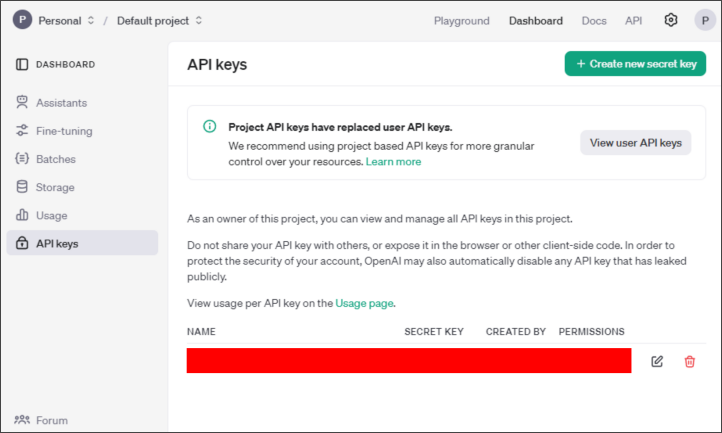Click the API keys page heading
Viewport: 722px width, 433px height.
coord(217,64)
